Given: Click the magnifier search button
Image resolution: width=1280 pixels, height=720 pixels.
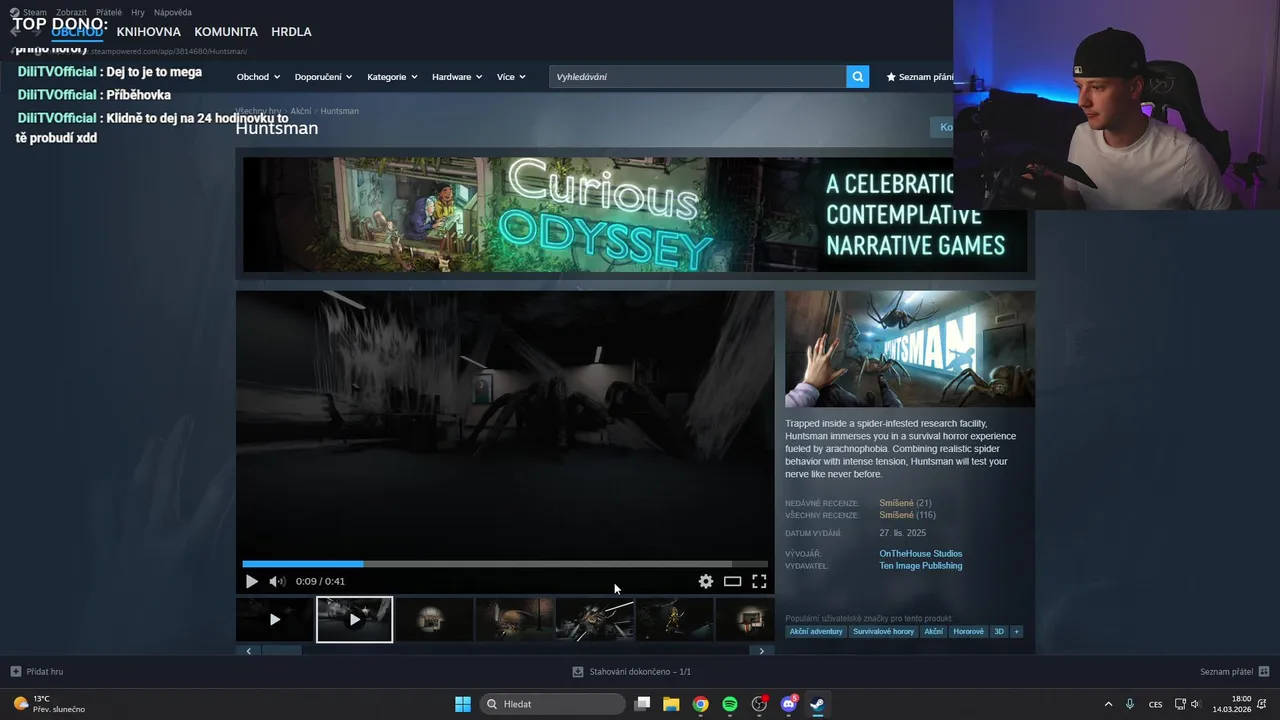Looking at the screenshot, I should point(857,77).
